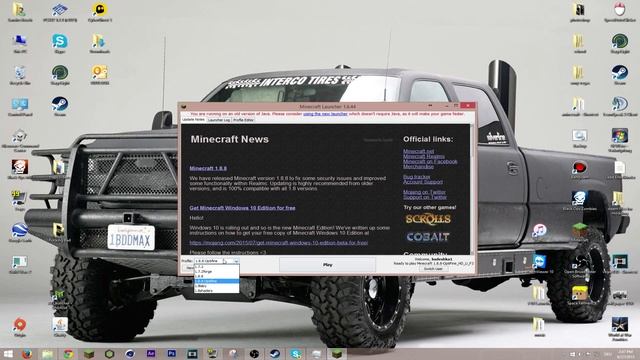Open the Skype desktop shortcut
The height and width of the screenshot is (360, 640).
click(x=60, y=43)
